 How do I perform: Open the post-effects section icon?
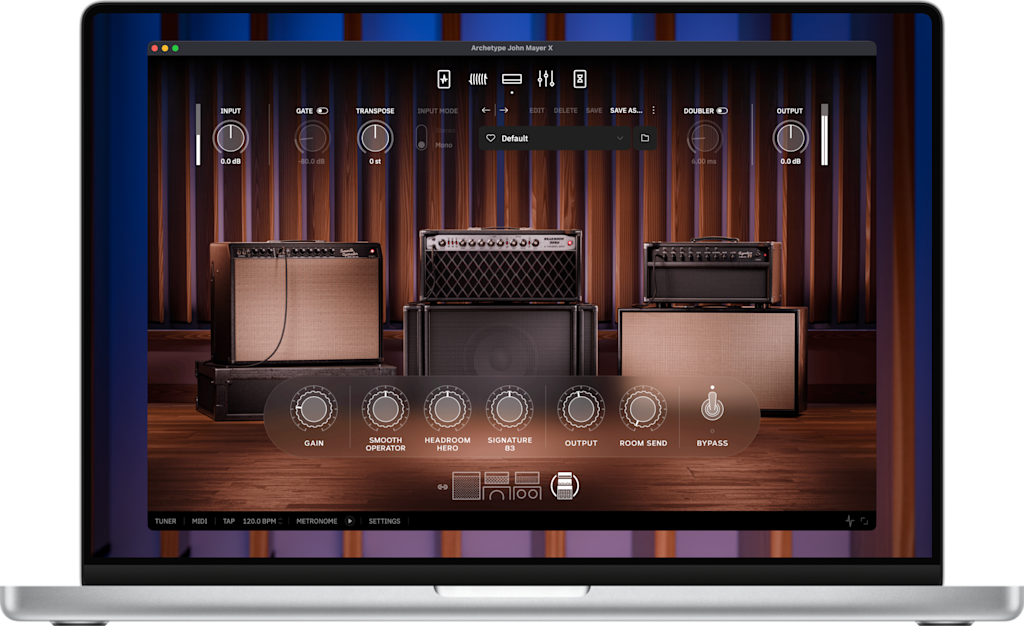click(579, 79)
